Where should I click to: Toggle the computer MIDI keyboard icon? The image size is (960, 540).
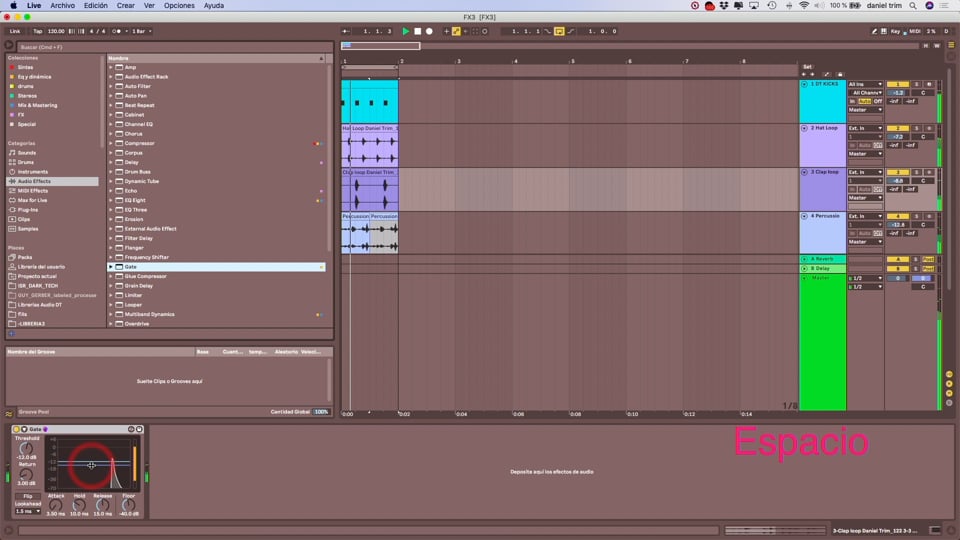[883, 31]
